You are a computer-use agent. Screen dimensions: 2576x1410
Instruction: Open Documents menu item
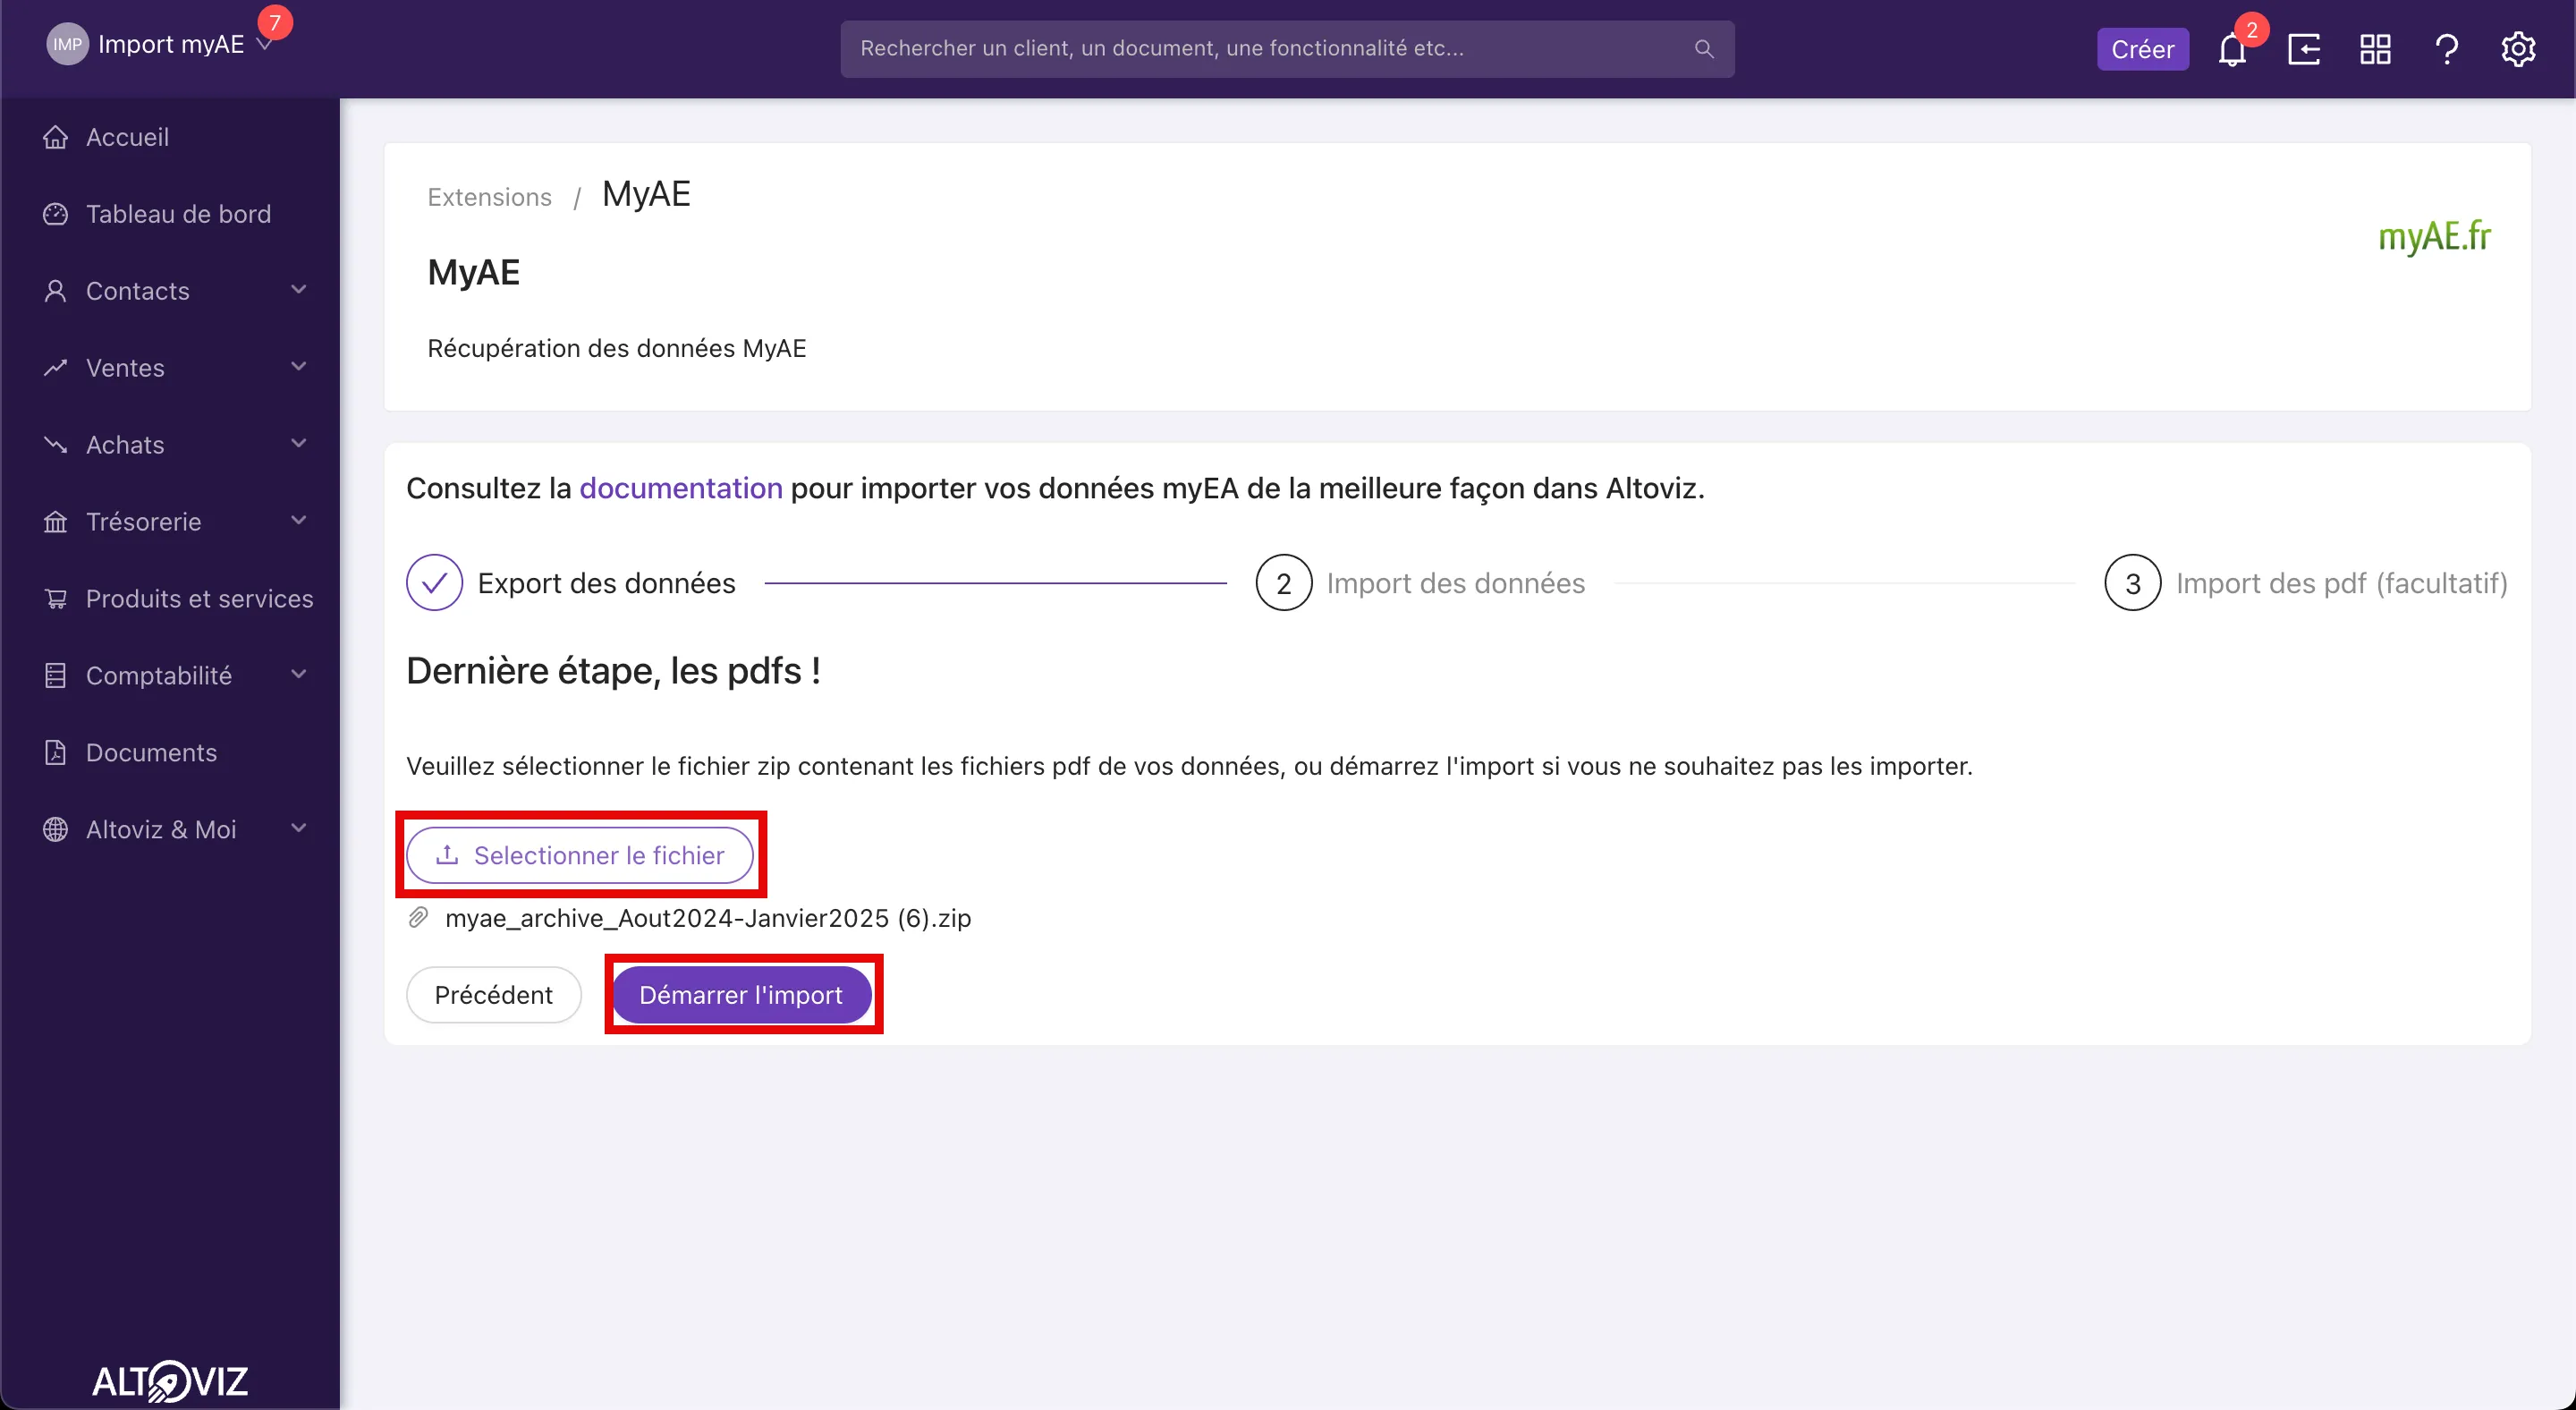(x=151, y=753)
